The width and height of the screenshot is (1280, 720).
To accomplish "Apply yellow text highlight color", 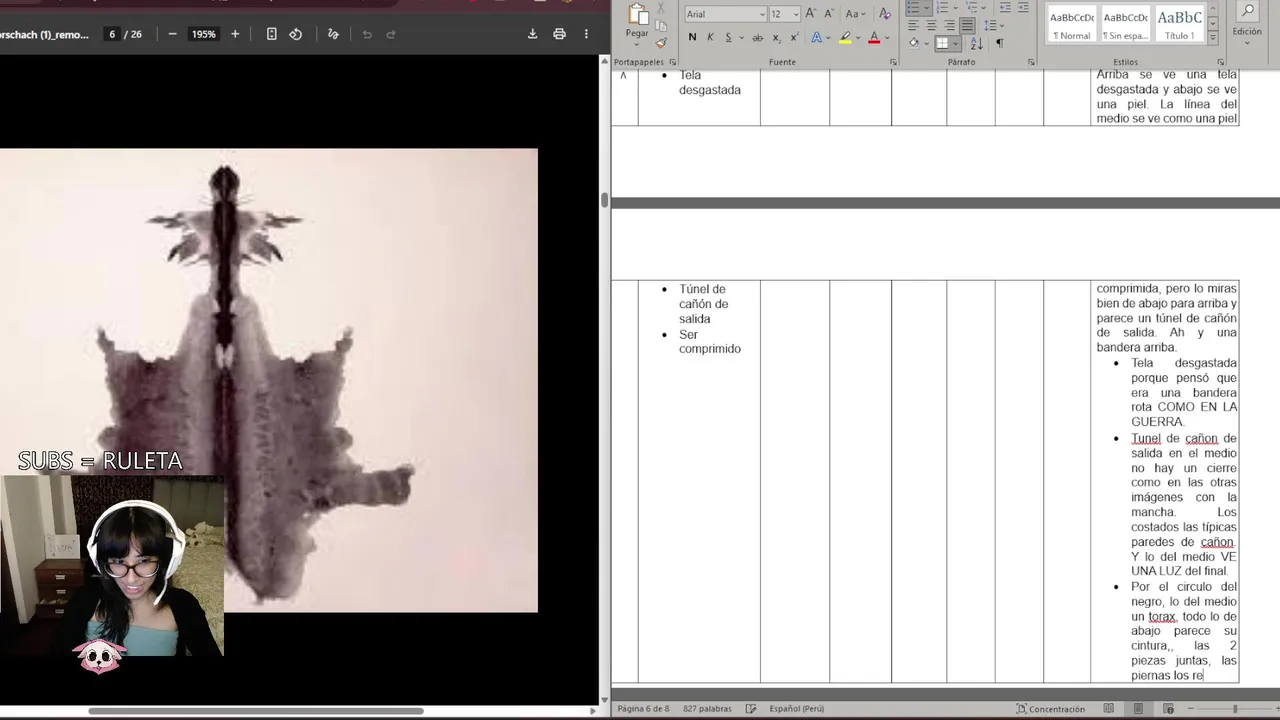I will (845, 37).
